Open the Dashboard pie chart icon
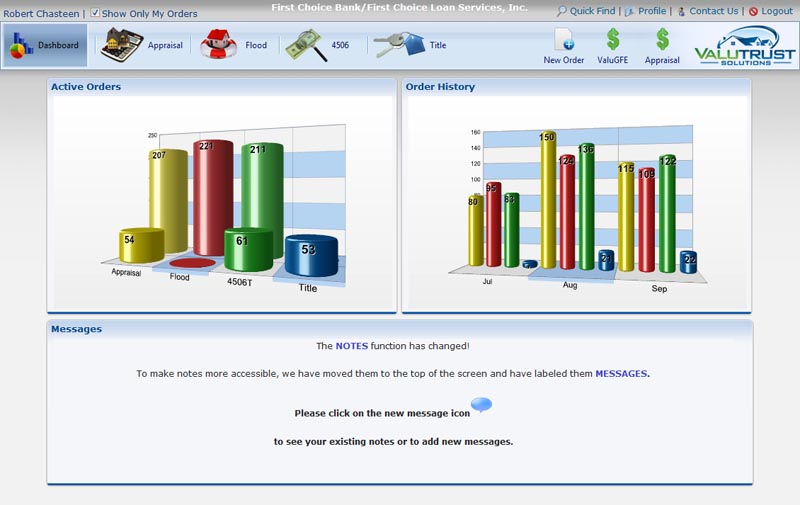 click(x=20, y=46)
